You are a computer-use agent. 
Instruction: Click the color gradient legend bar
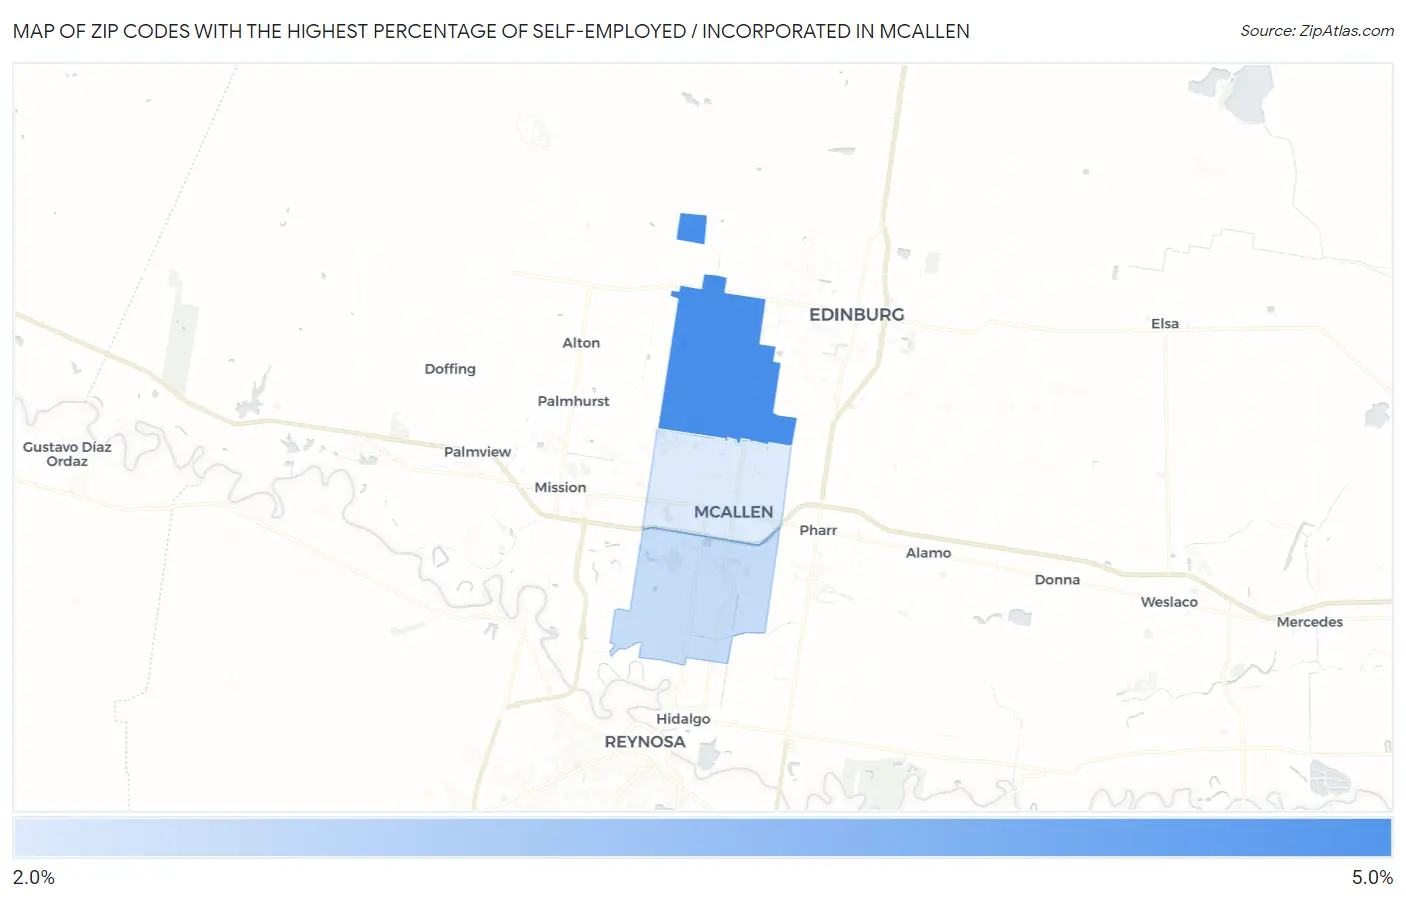tap(703, 837)
